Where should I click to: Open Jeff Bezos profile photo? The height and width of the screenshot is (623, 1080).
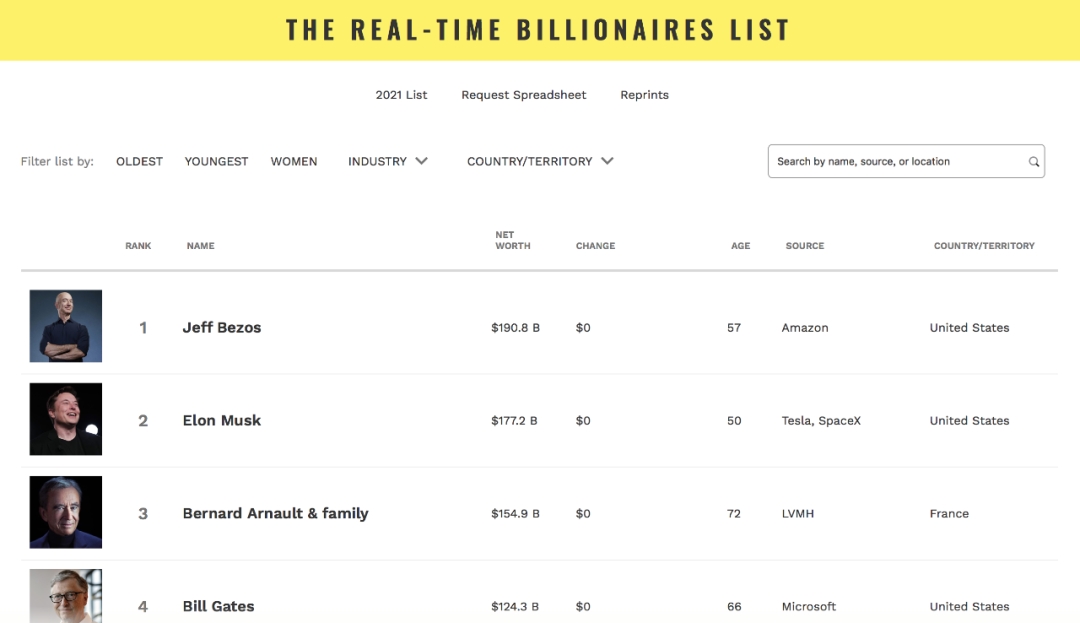coord(66,326)
